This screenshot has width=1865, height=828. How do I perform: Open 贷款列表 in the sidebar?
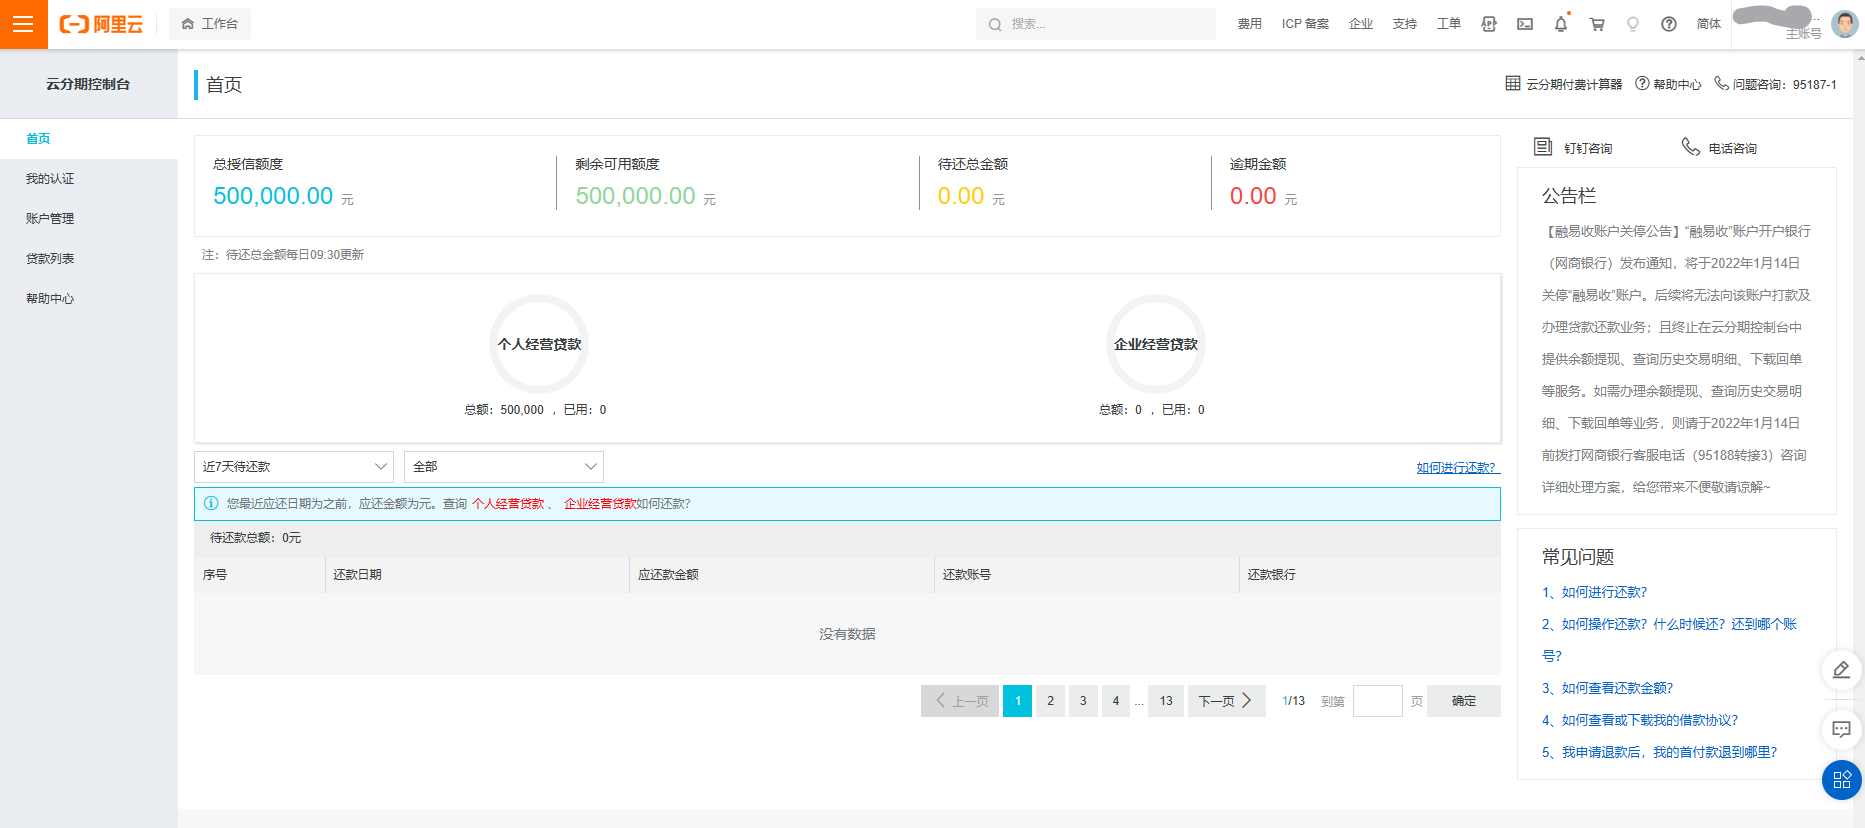coord(89,259)
